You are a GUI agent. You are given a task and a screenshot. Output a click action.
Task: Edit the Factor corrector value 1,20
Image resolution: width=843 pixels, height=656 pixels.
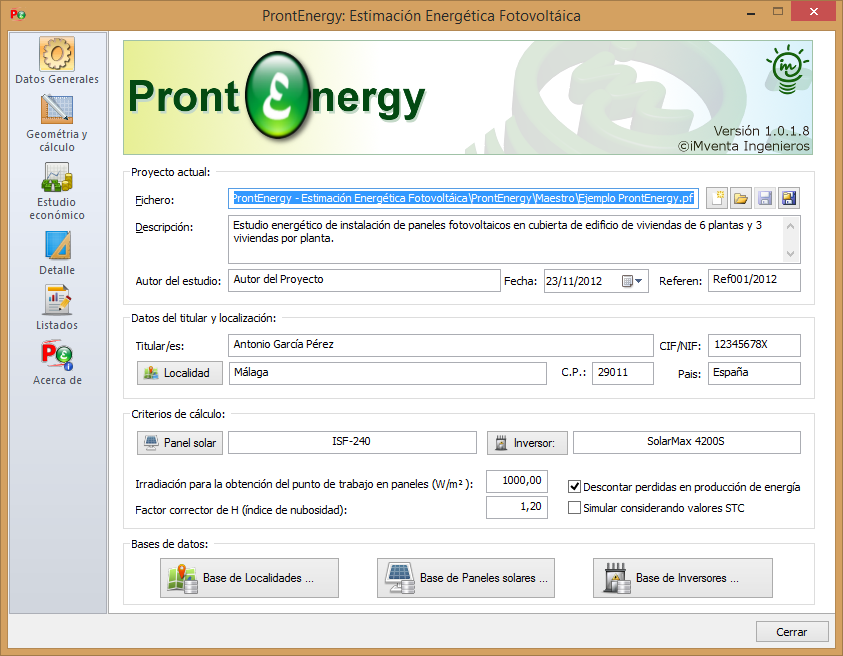517,507
